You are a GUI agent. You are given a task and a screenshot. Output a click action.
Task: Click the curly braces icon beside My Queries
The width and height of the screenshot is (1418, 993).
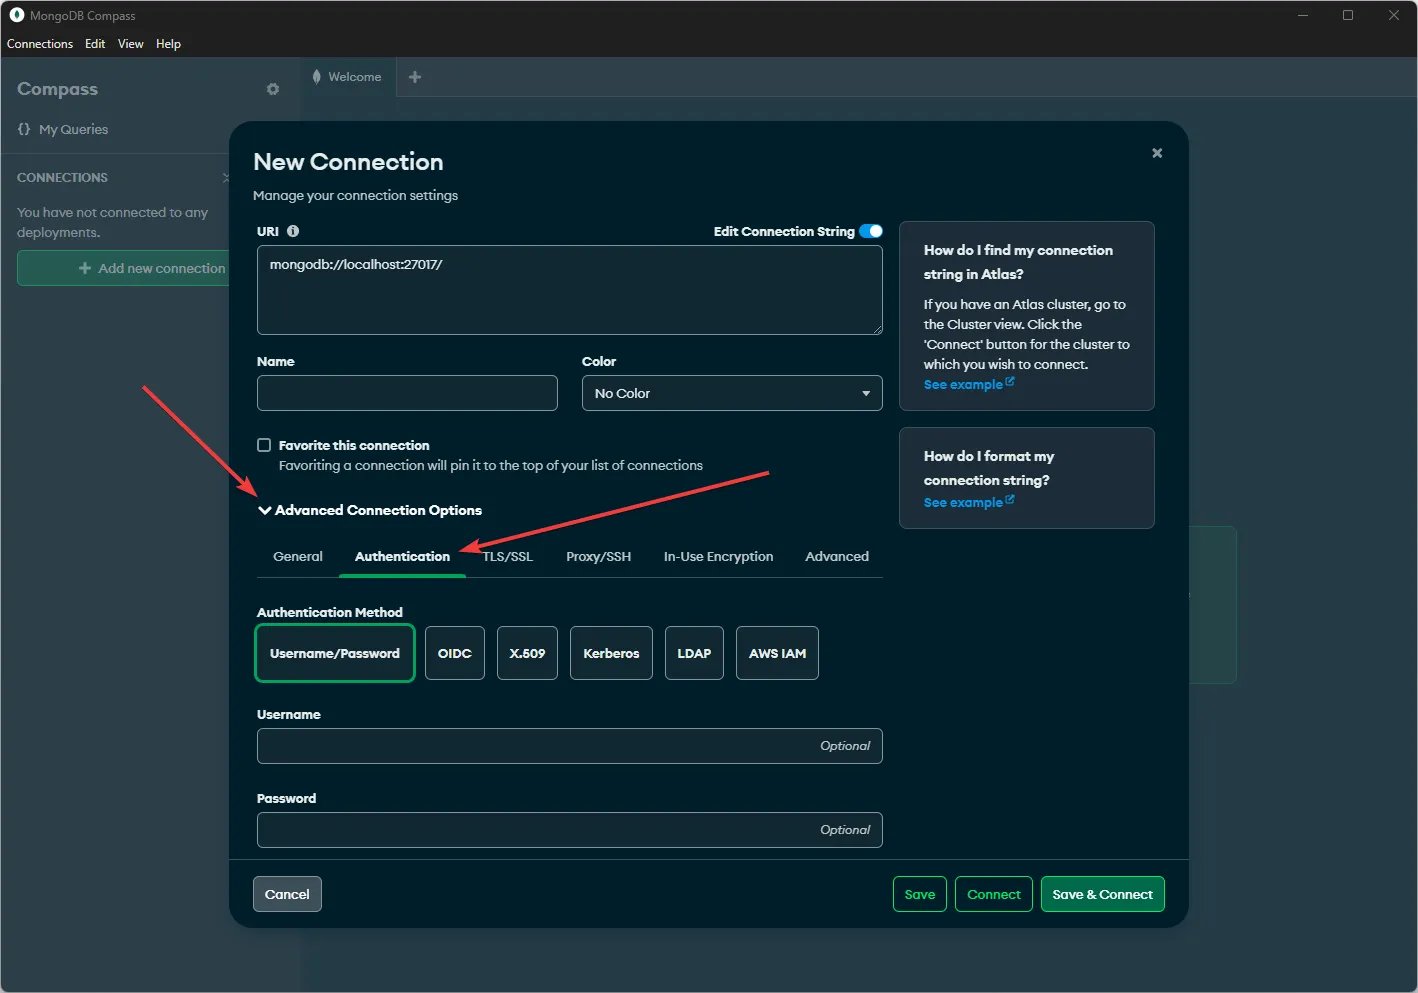click(x=23, y=129)
